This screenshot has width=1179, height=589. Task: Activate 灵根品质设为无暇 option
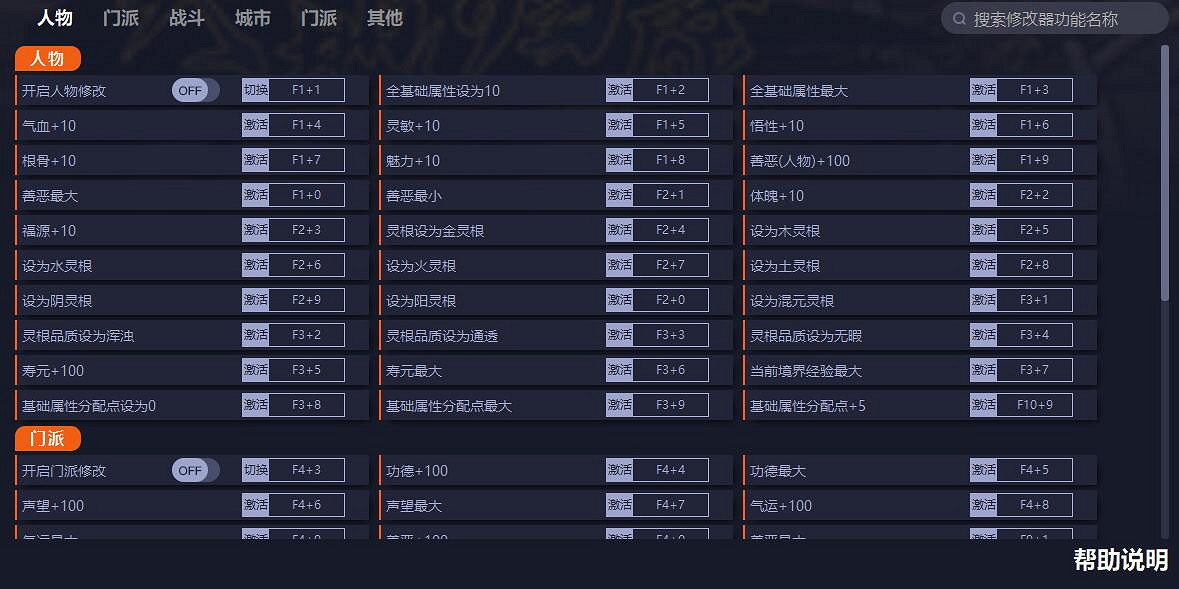[x=983, y=334]
